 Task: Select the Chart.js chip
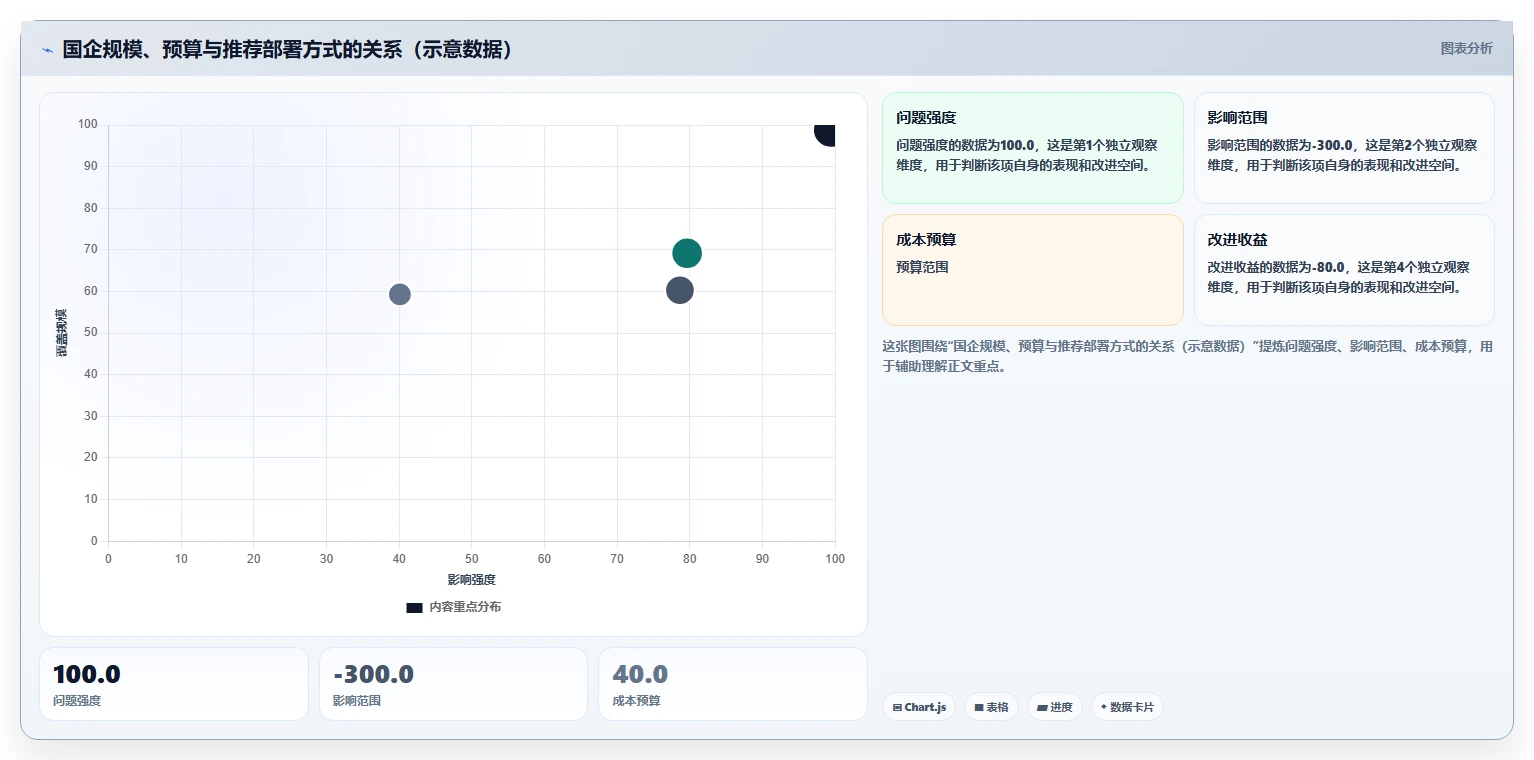[x=919, y=707]
